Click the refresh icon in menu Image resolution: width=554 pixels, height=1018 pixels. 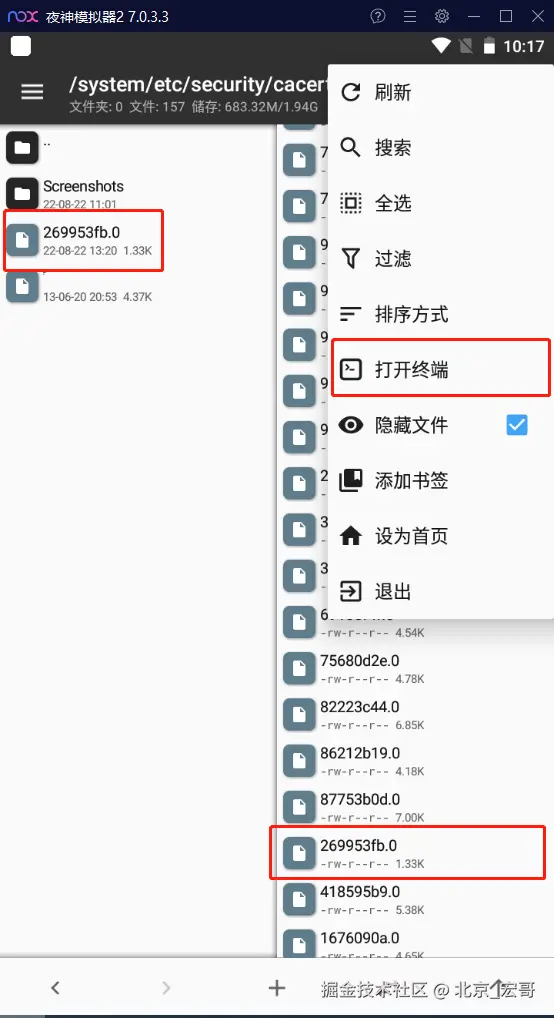click(x=351, y=92)
